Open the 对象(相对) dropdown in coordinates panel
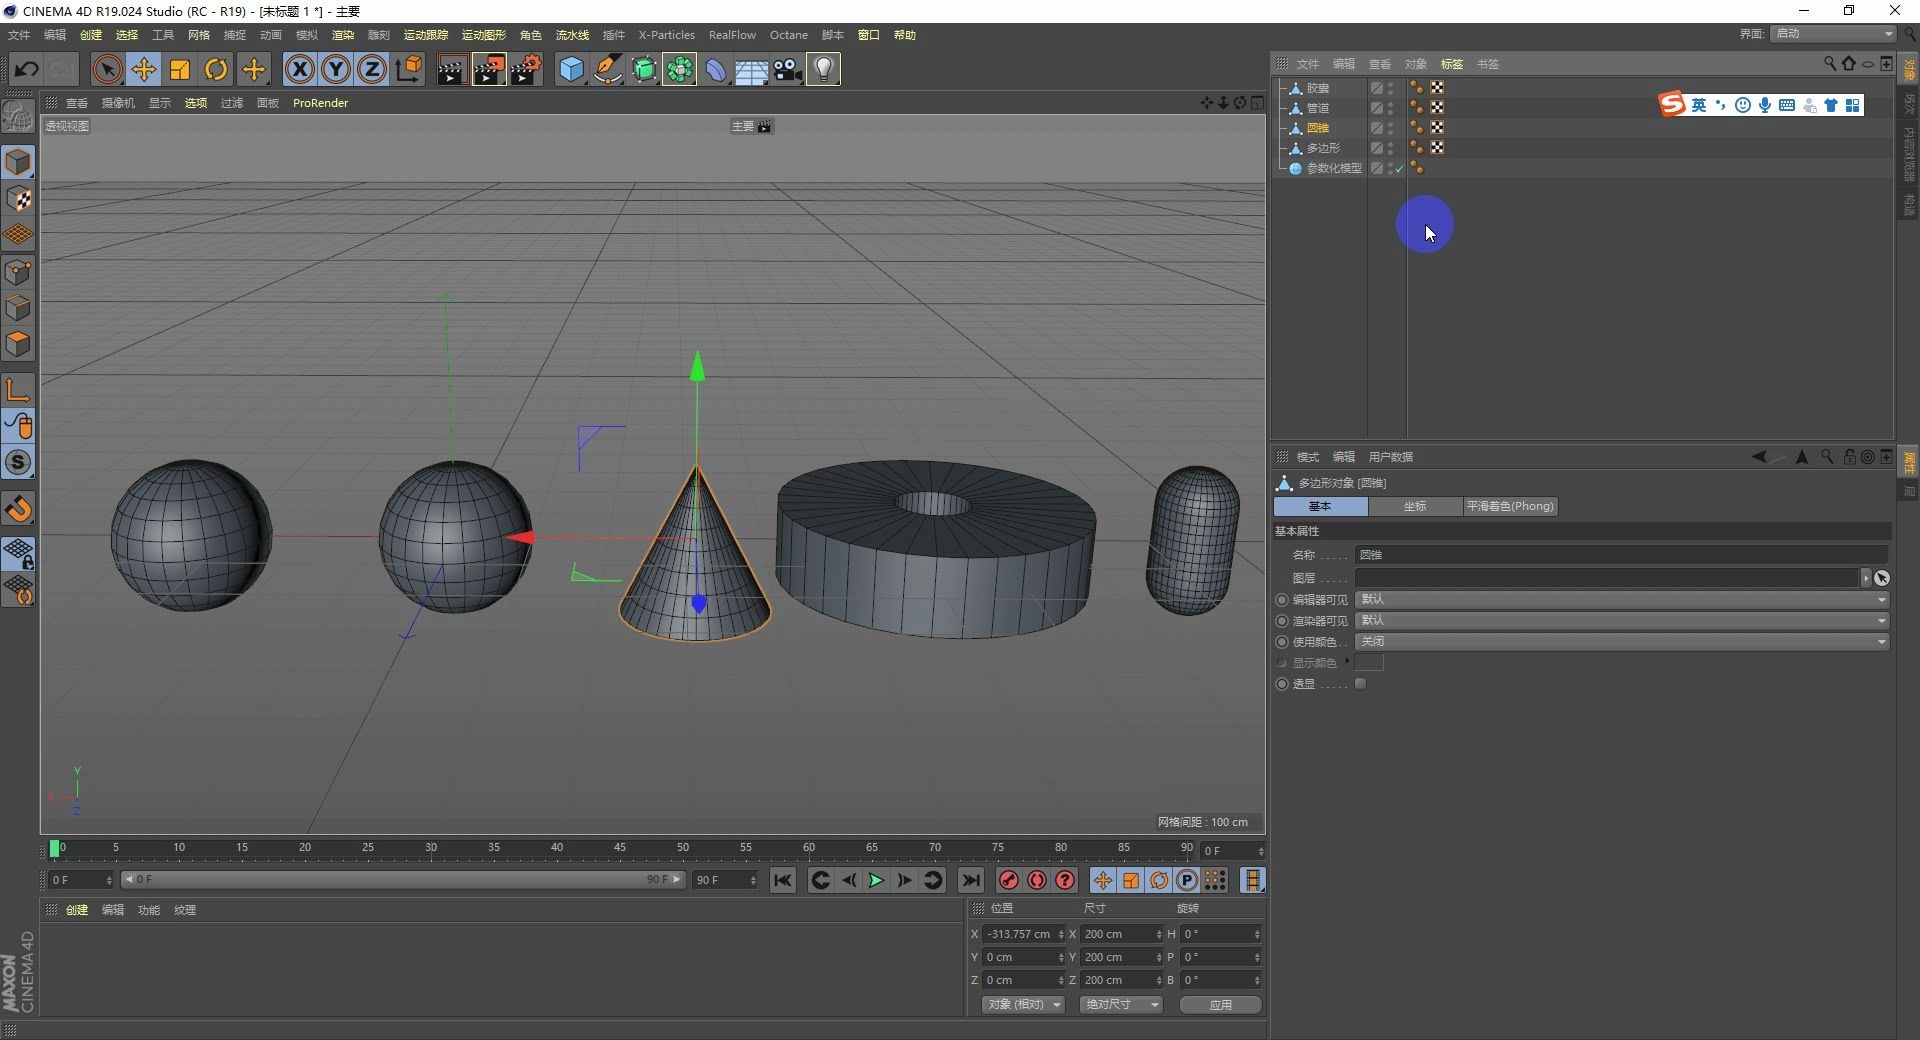The image size is (1920, 1040). pyautogui.click(x=1022, y=1004)
